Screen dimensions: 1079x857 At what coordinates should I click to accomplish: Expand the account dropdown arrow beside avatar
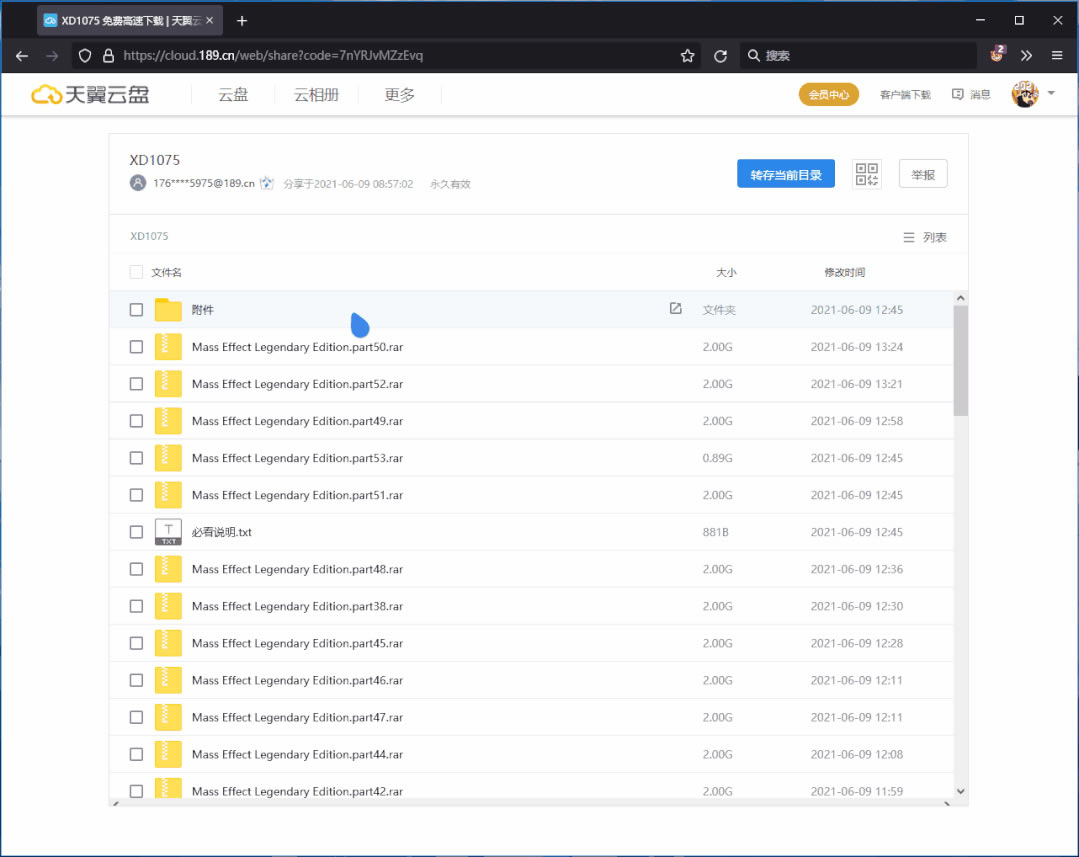click(1051, 93)
